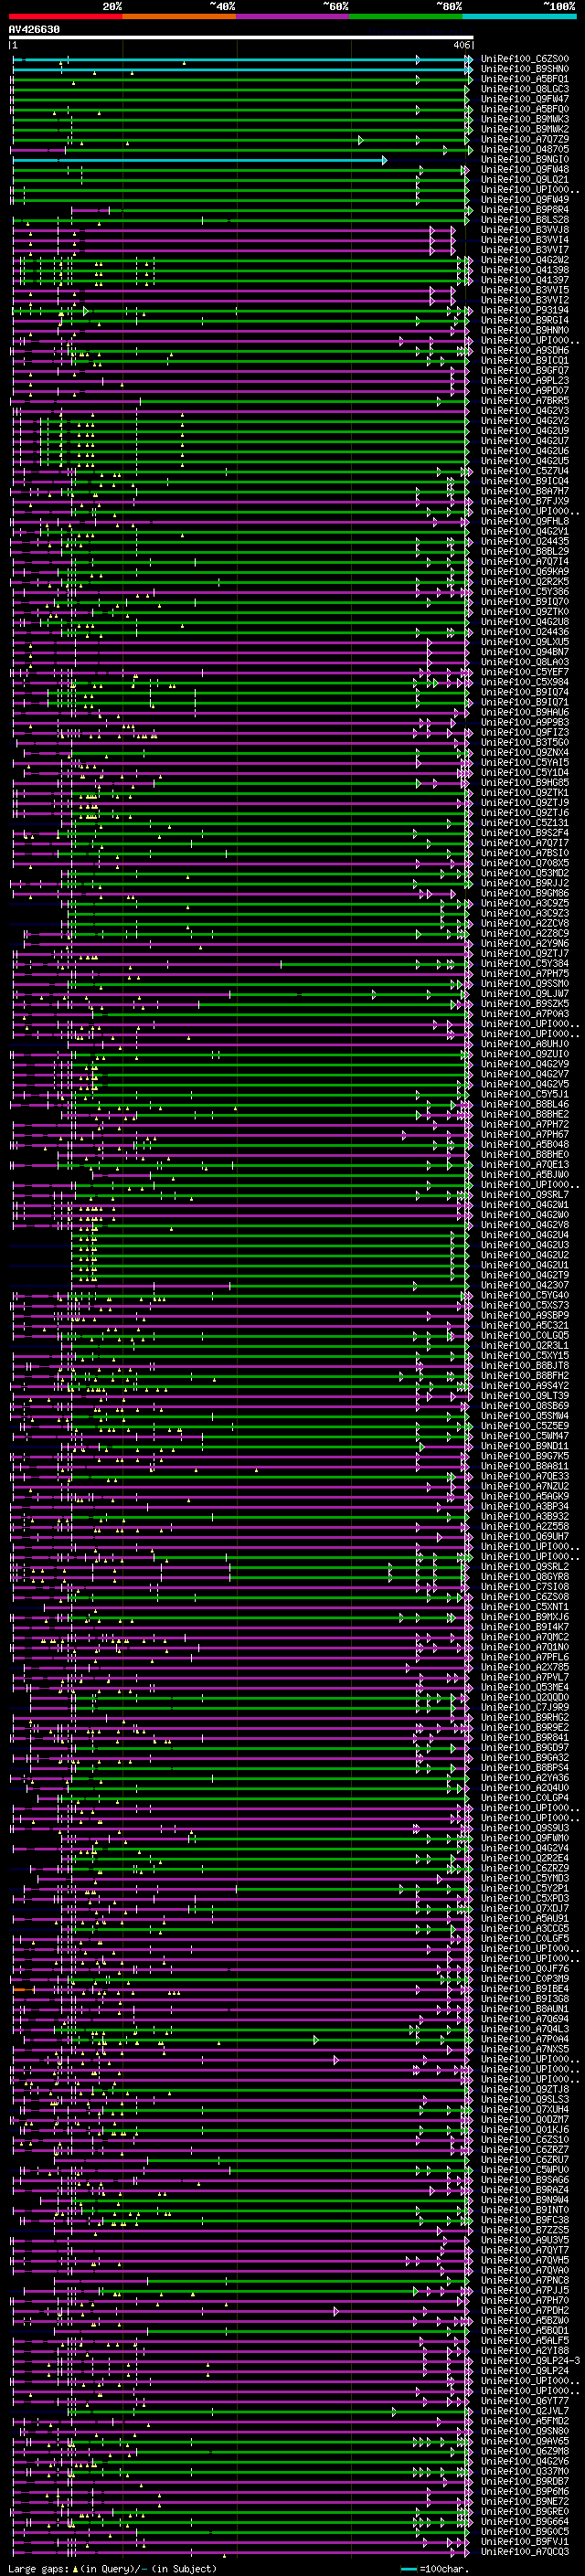Click the UniRef100_O48705 label
585x2576 pixels.
tap(525, 150)
